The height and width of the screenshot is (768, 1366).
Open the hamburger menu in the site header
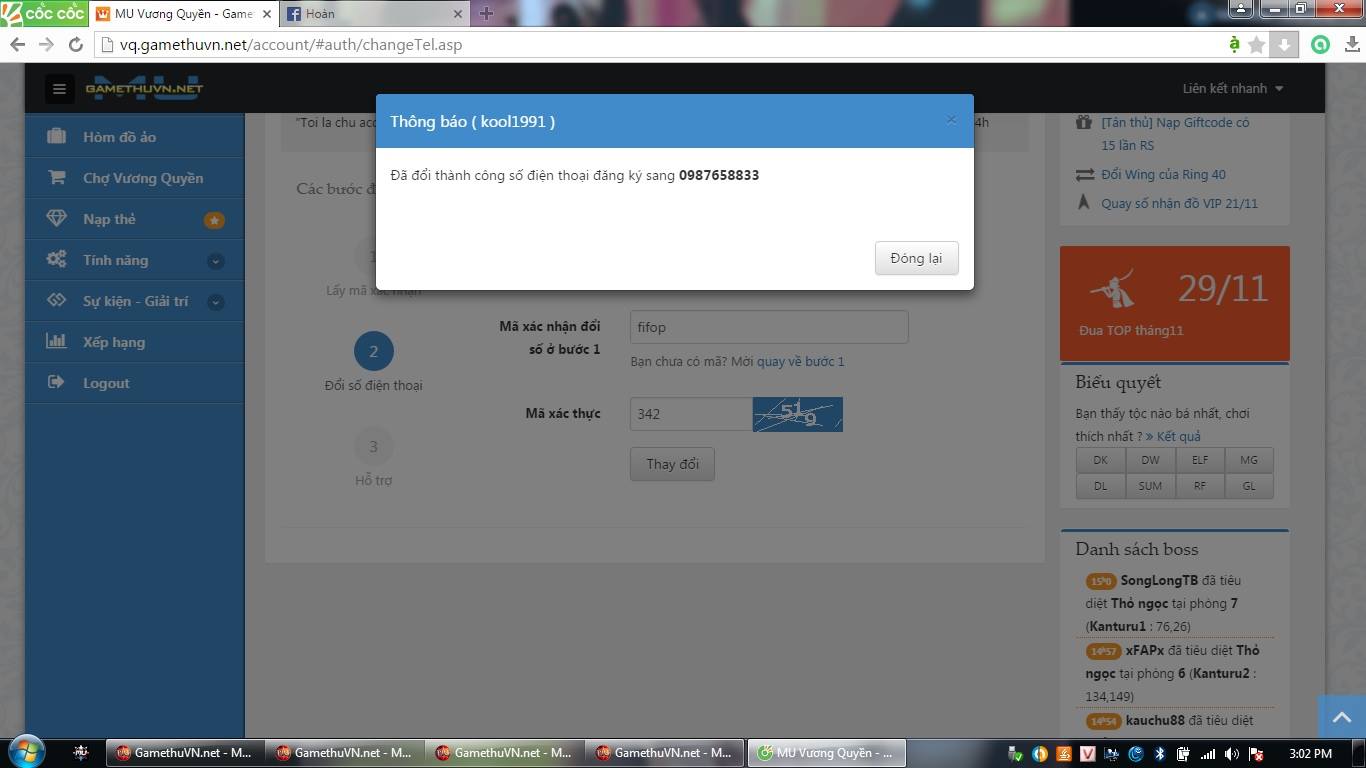[x=59, y=89]
